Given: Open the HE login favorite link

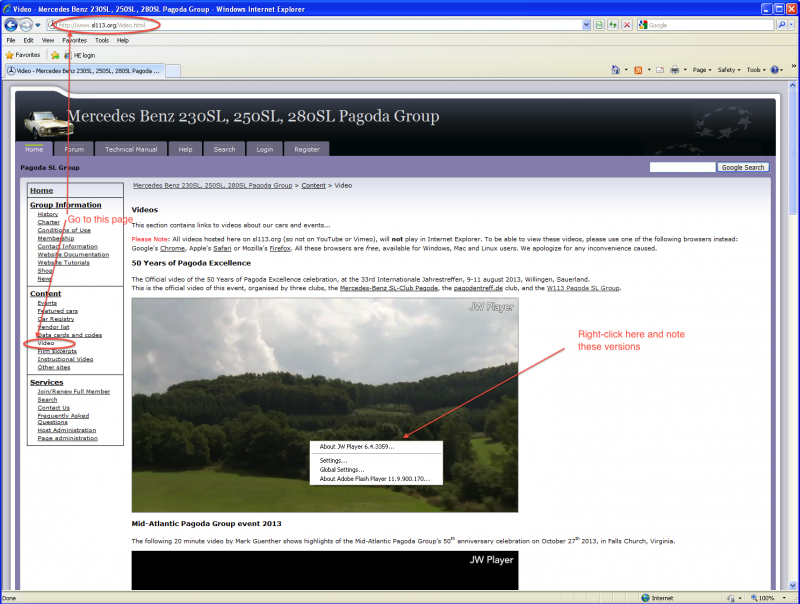Looking at the screenshot, I should [x=80, y=55].
